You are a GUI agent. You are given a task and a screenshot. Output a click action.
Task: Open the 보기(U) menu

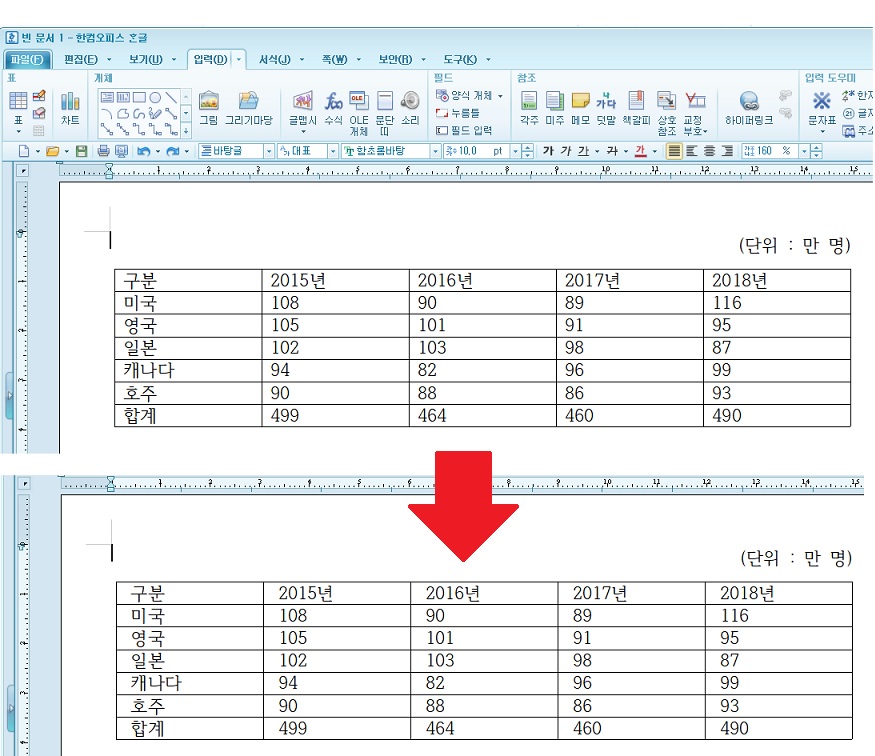tap(146, 60)
